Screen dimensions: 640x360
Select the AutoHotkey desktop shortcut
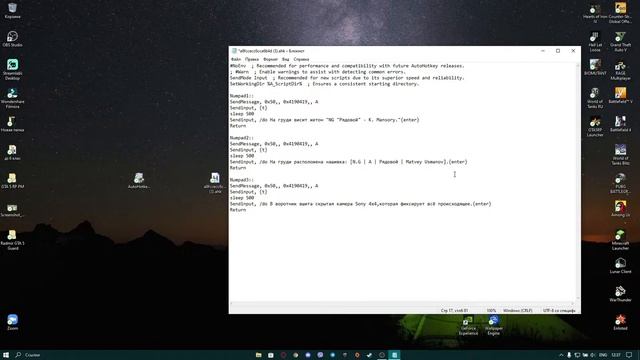click(x=139, y=181)
